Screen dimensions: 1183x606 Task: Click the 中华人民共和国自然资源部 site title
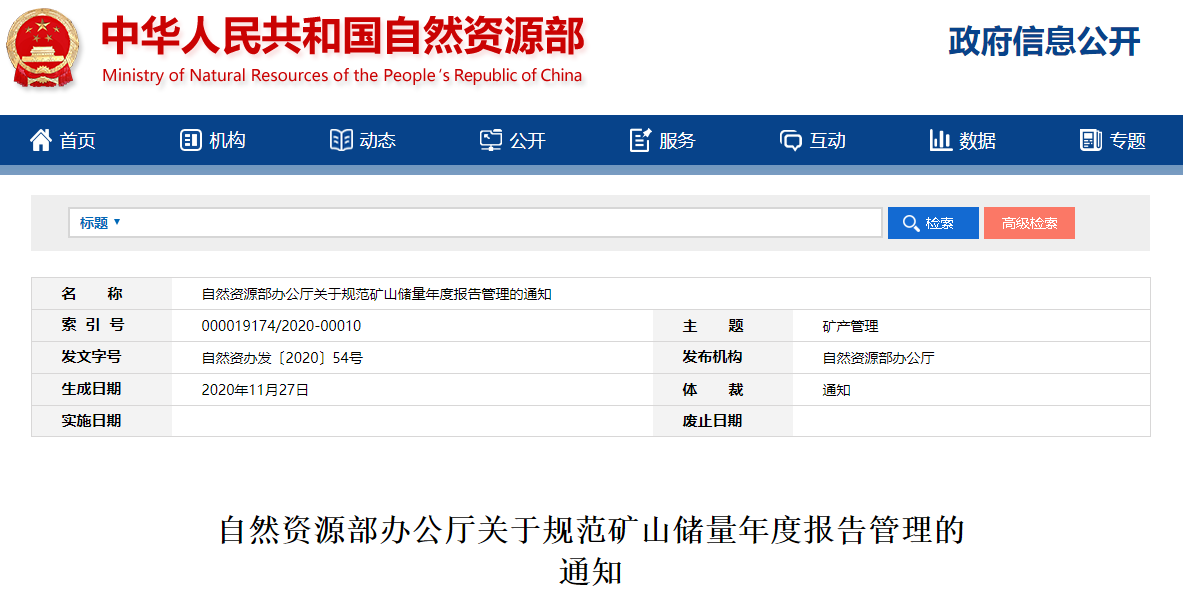(342, 37)
